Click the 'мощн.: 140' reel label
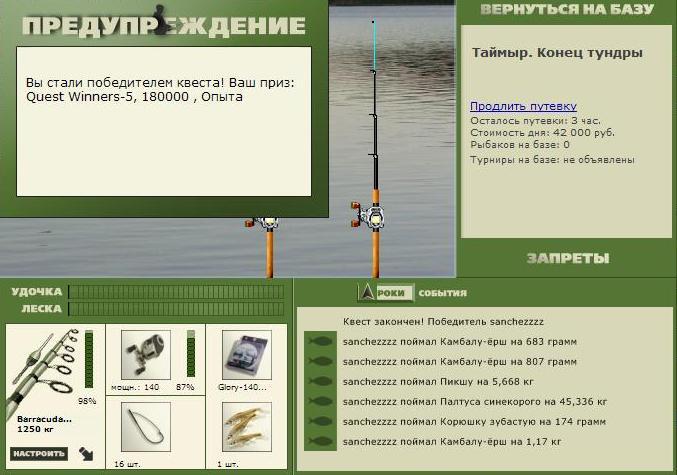Screen dimensions: 677x475 (x=135, y=387)
